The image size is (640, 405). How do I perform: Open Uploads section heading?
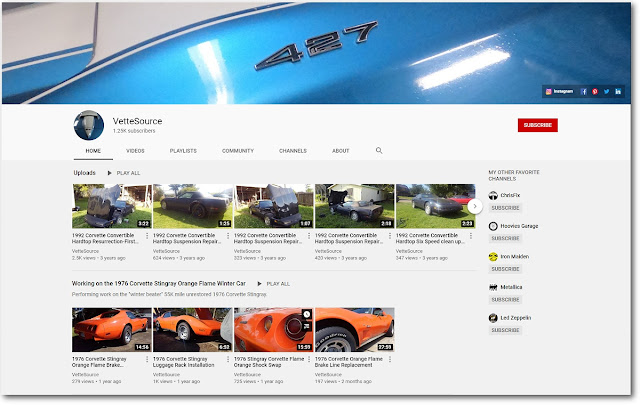tap(84, 173)
